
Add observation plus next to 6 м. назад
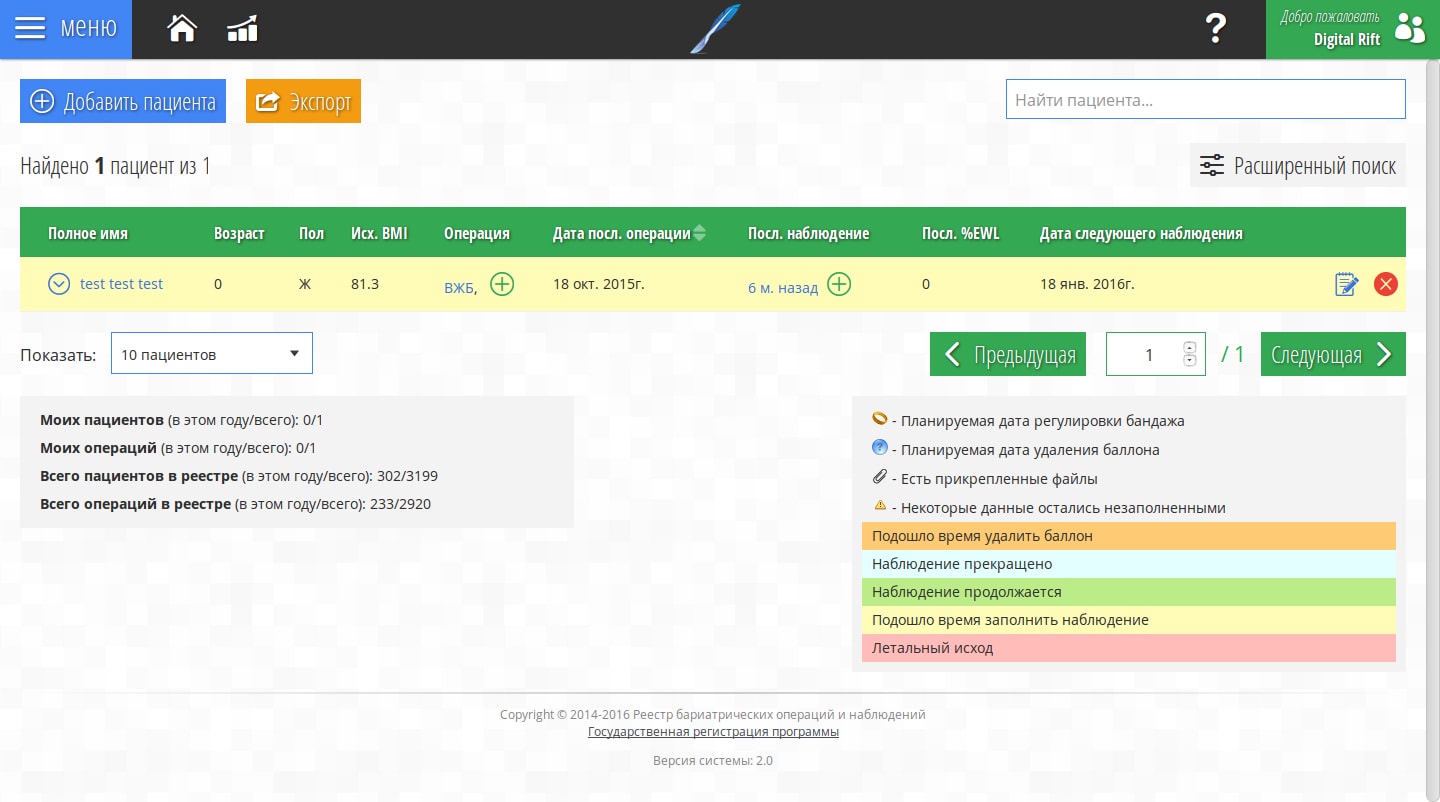point(839,285)
